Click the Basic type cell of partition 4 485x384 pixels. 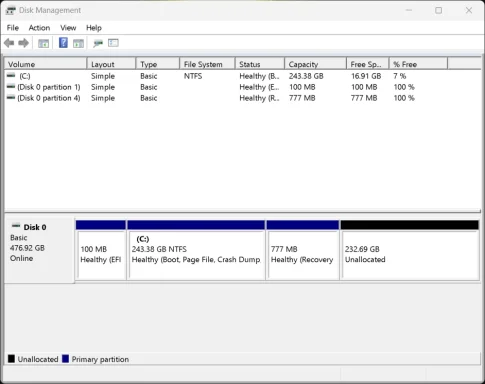click(x=149, y=98)
